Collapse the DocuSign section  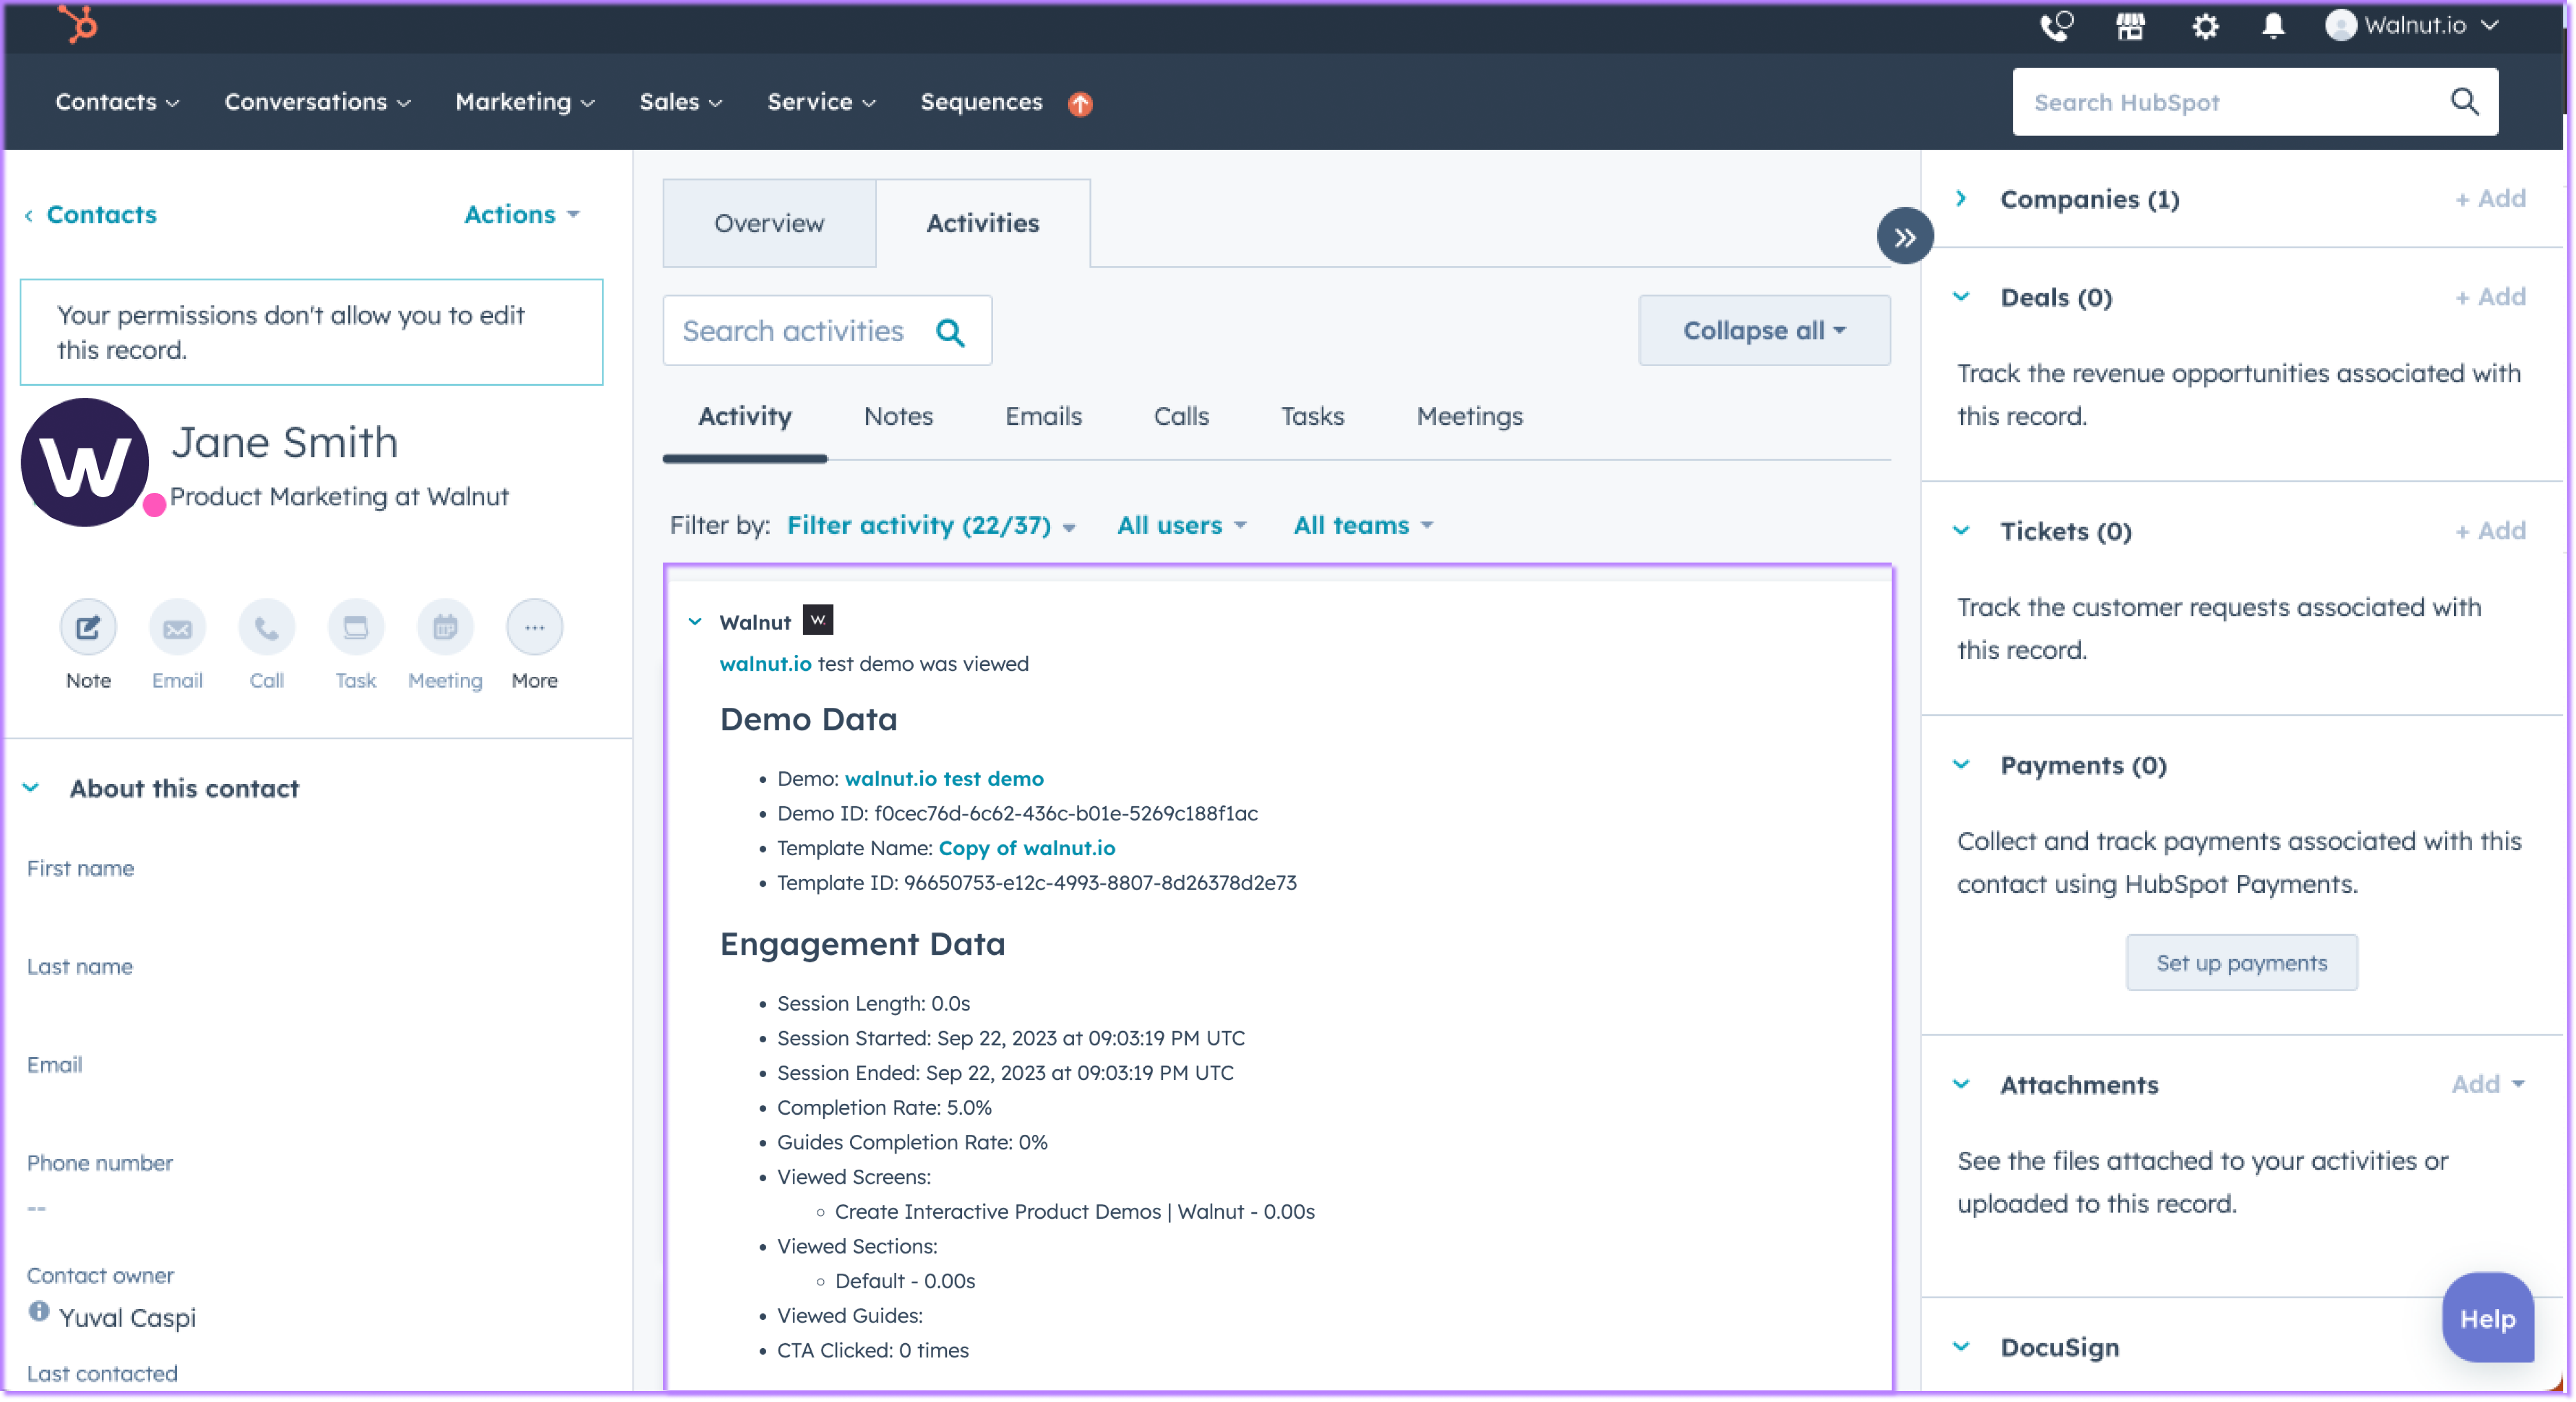pyautogui.click(x=1961, y=1346)
